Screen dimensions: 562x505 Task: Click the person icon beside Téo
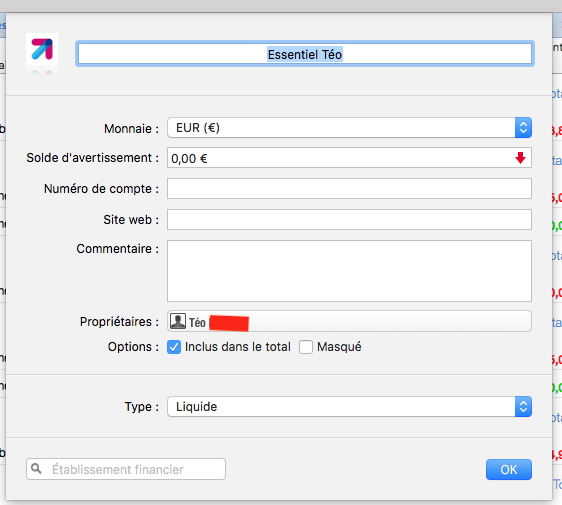coord(178,321)
